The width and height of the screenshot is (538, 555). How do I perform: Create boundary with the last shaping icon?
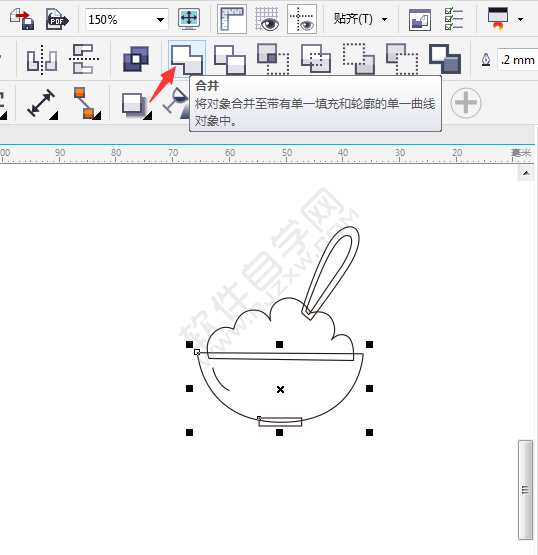pos(445,59)
